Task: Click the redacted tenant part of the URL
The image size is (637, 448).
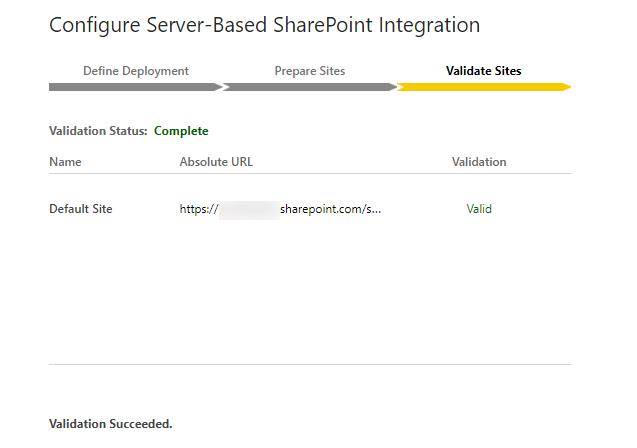Action: (248, 209)
